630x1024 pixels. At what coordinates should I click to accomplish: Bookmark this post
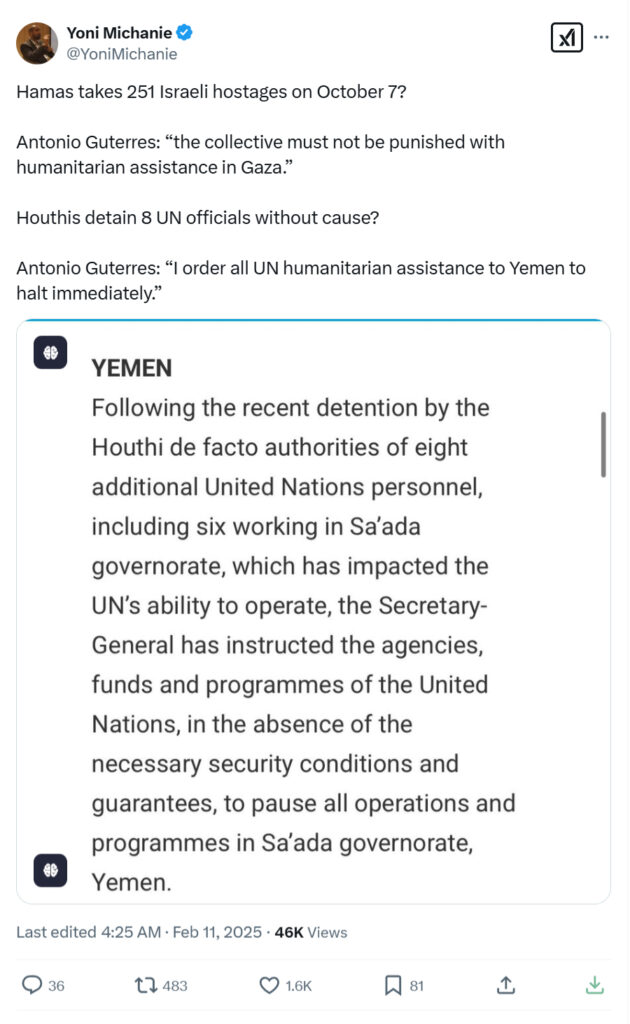(393, 985)
